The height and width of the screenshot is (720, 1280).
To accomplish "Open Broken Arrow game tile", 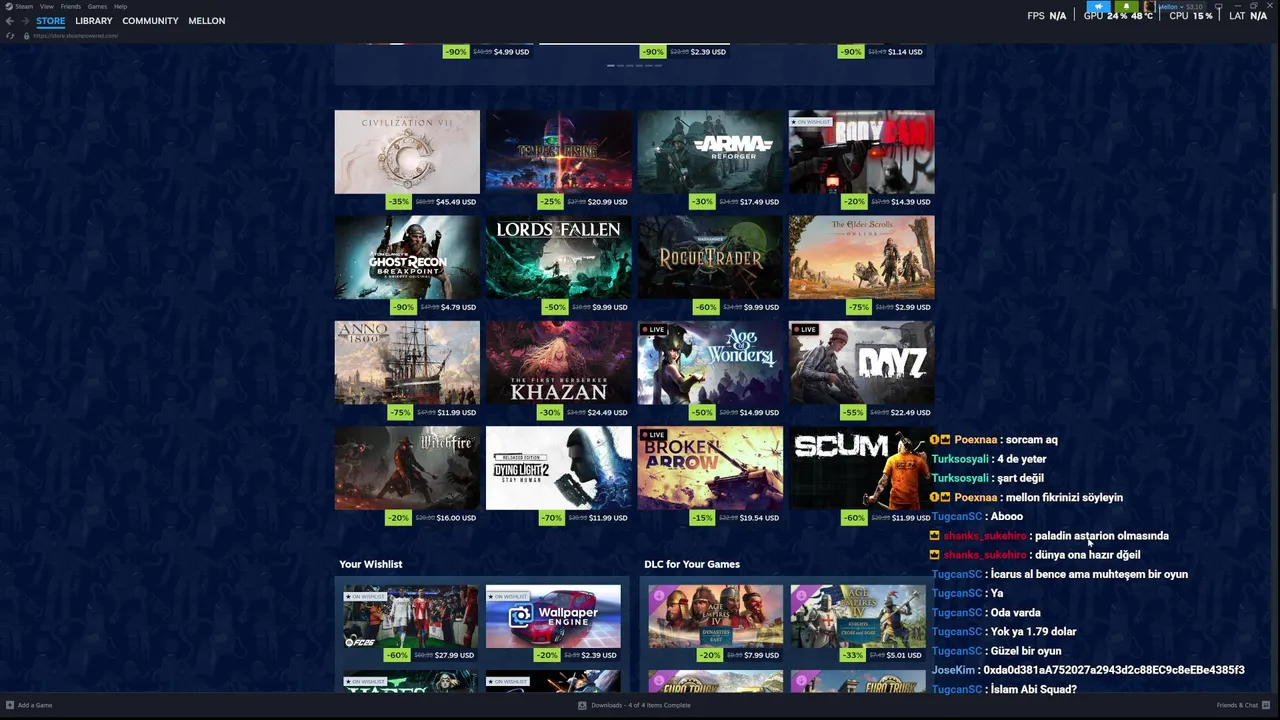I will [x=710, y=468].
